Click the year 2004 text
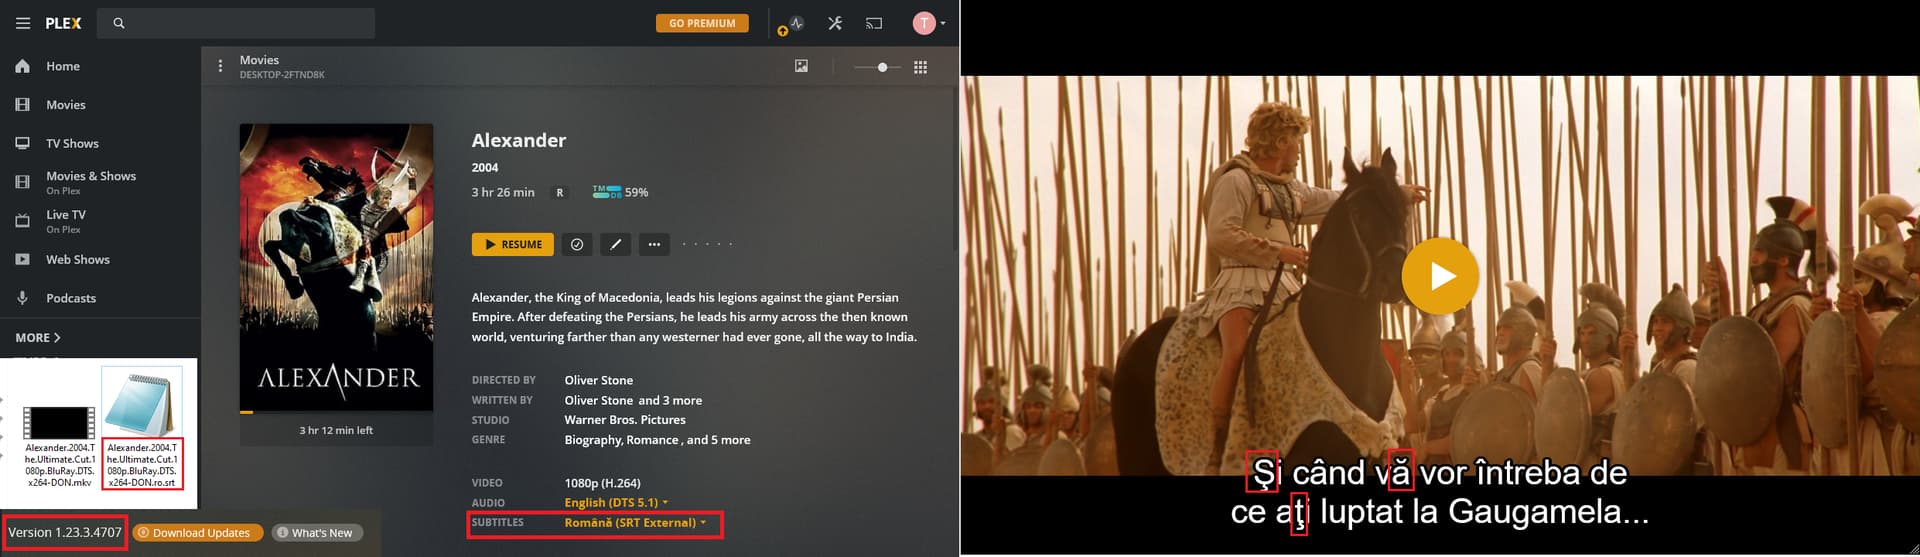The height and width of the screenshot is (557, 1920). tap(485, 167)
